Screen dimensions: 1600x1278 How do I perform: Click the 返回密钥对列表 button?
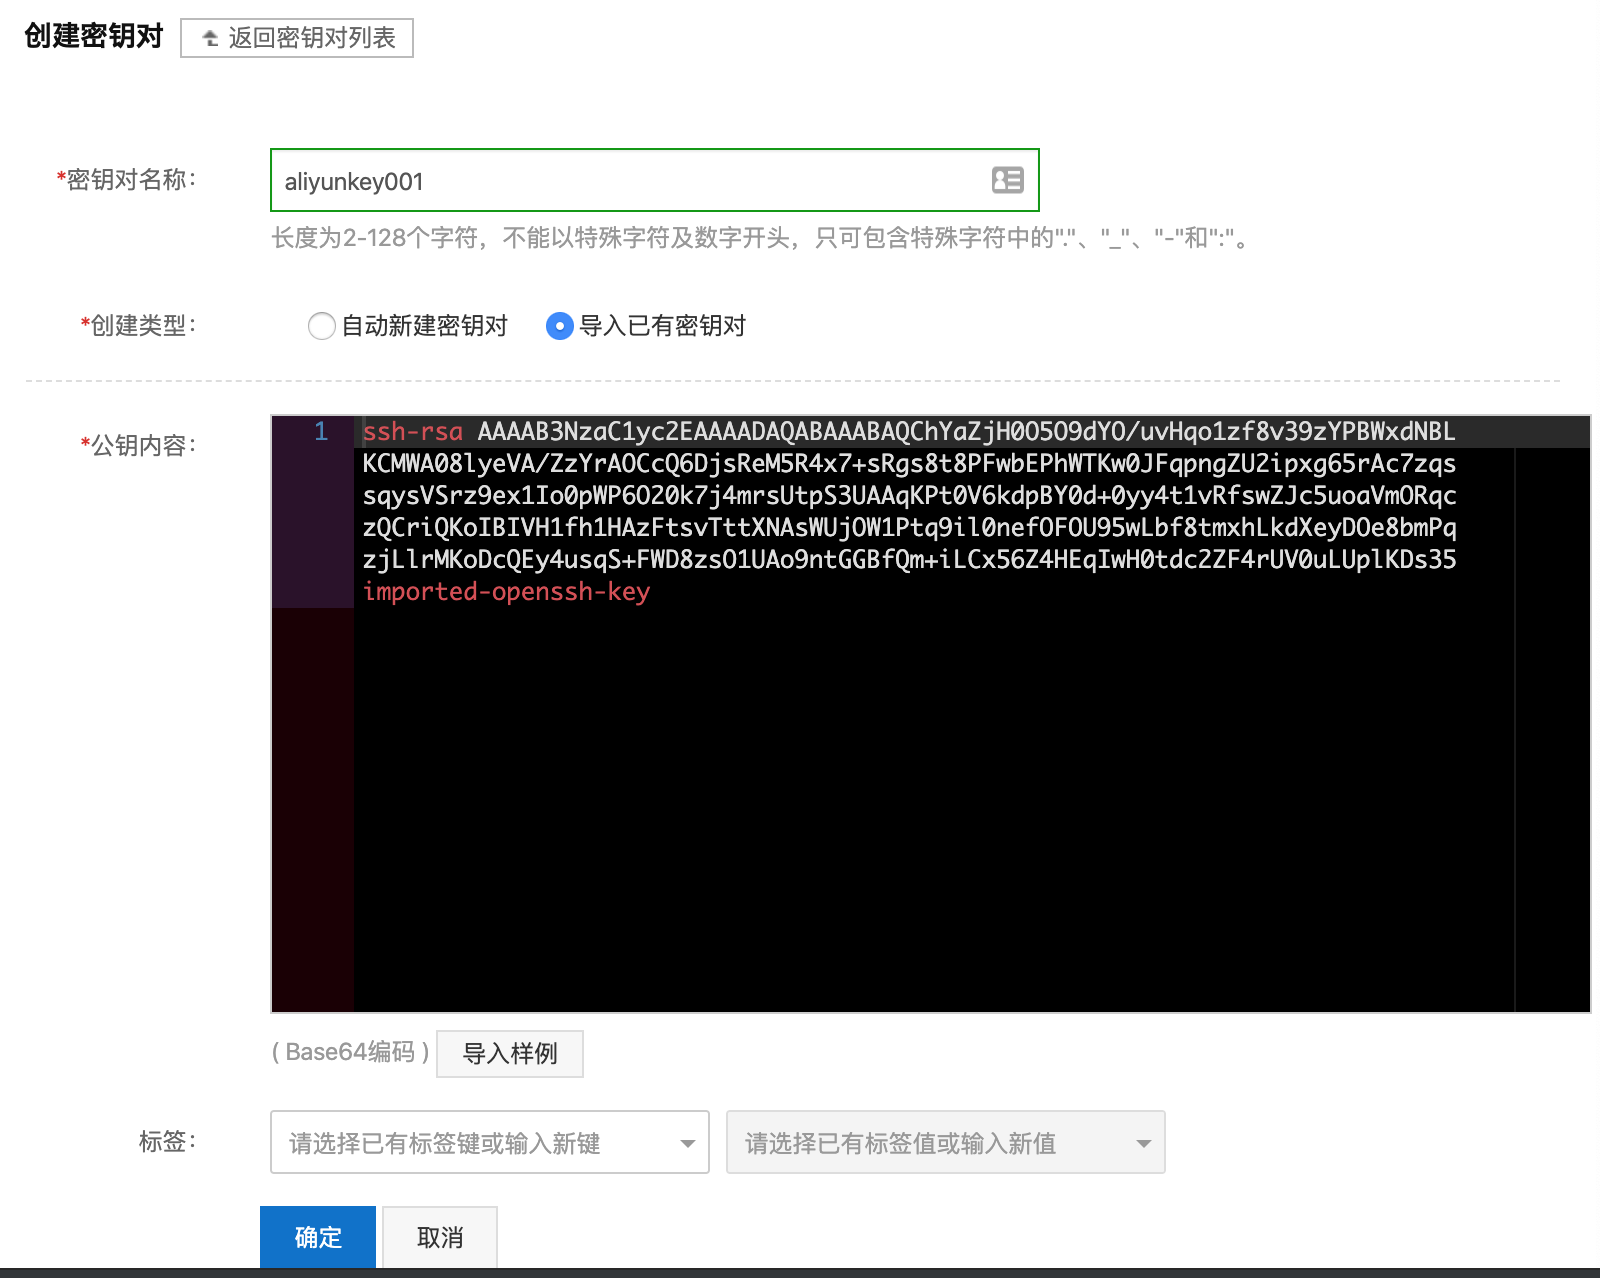[x=296, y=38]
